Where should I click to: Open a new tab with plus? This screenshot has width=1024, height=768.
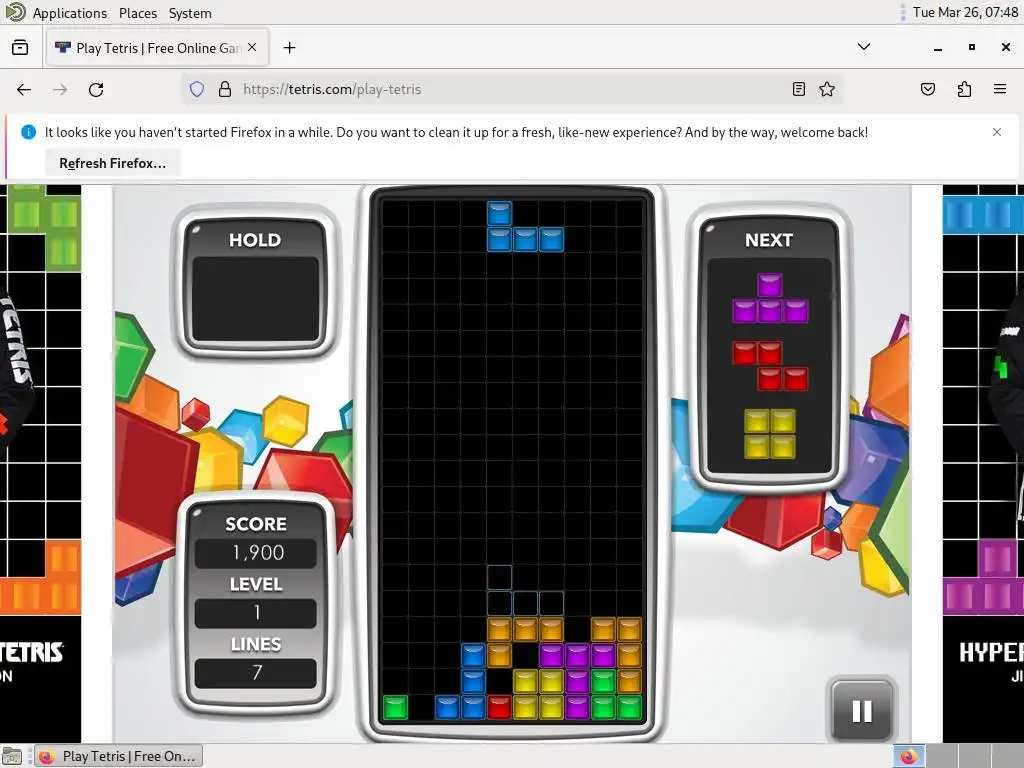pyautogui.click(x=289, y=48)
